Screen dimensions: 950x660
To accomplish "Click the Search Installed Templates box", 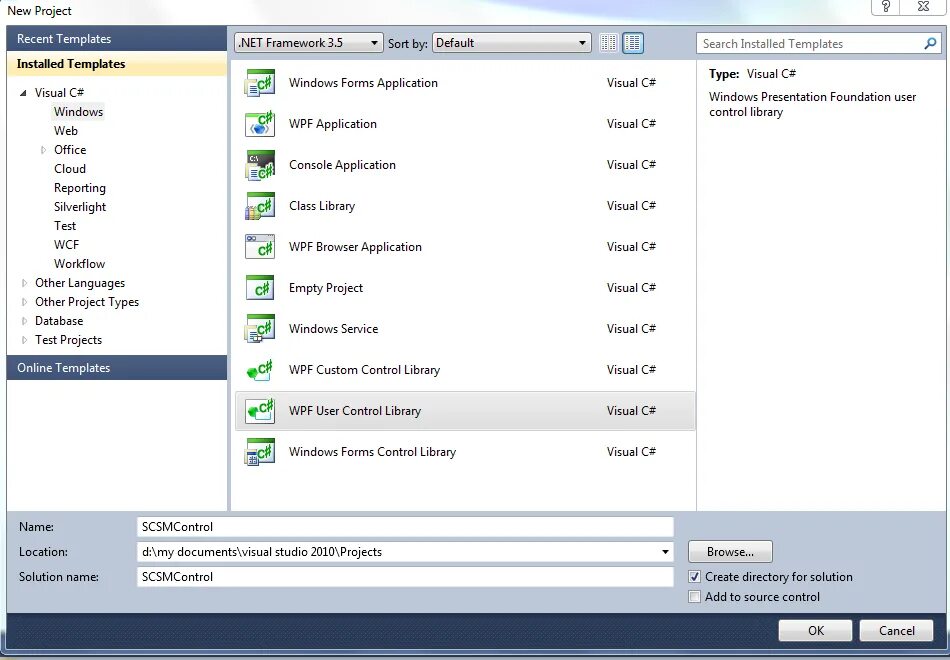I will point(817,44).
